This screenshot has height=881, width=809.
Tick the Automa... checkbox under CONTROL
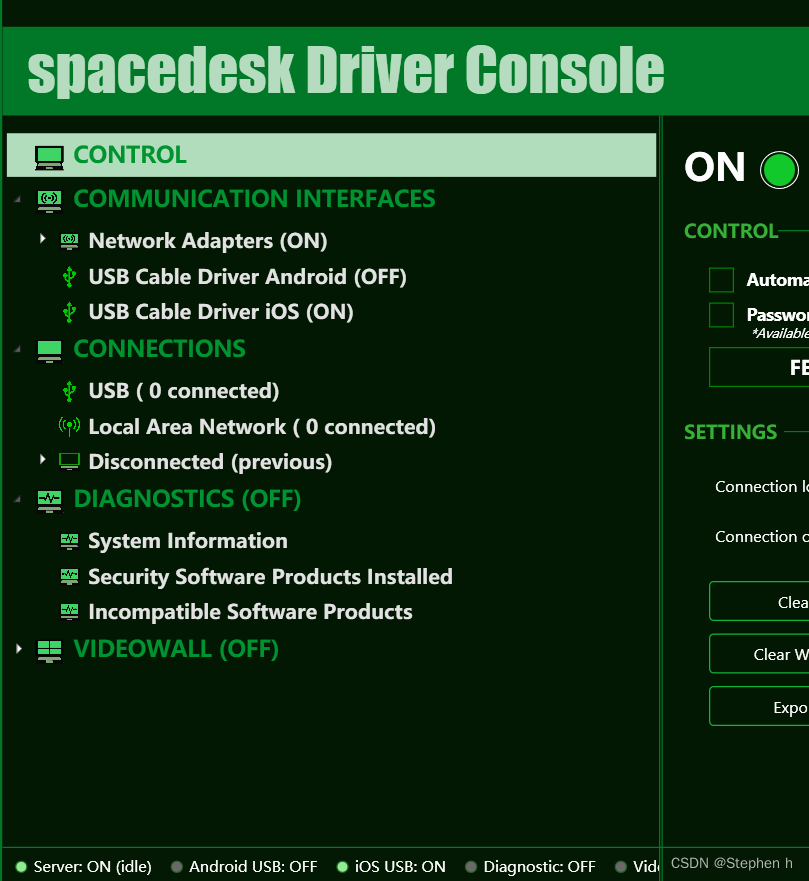[721, 280]
